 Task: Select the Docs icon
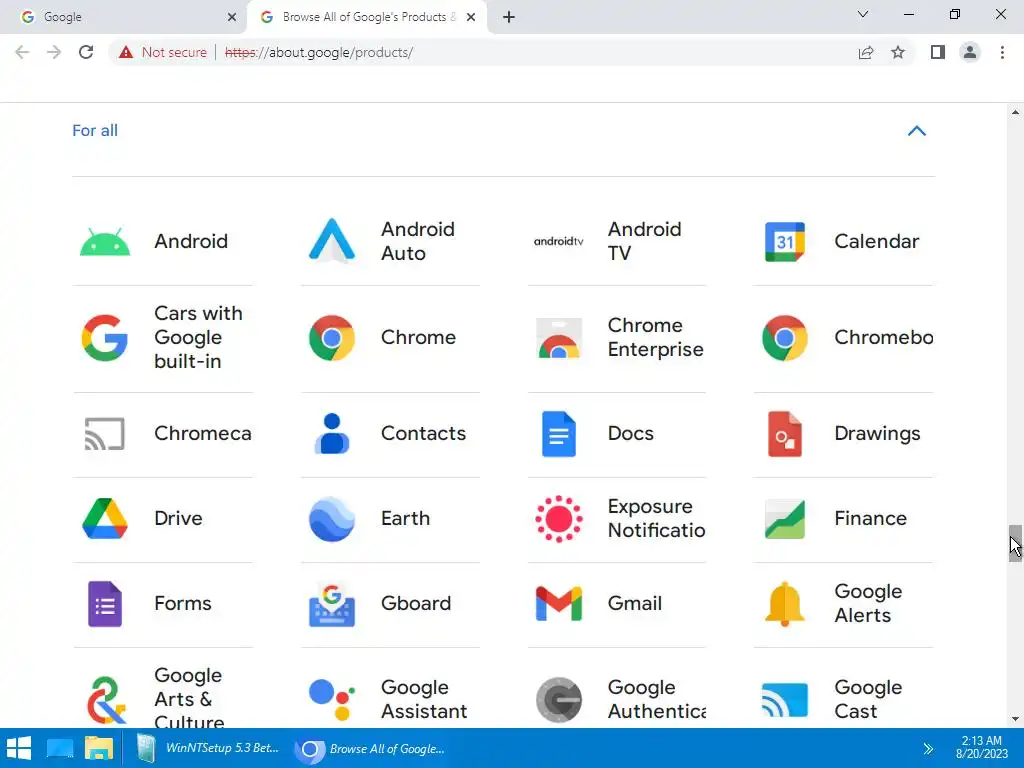[x=558, y=434]
